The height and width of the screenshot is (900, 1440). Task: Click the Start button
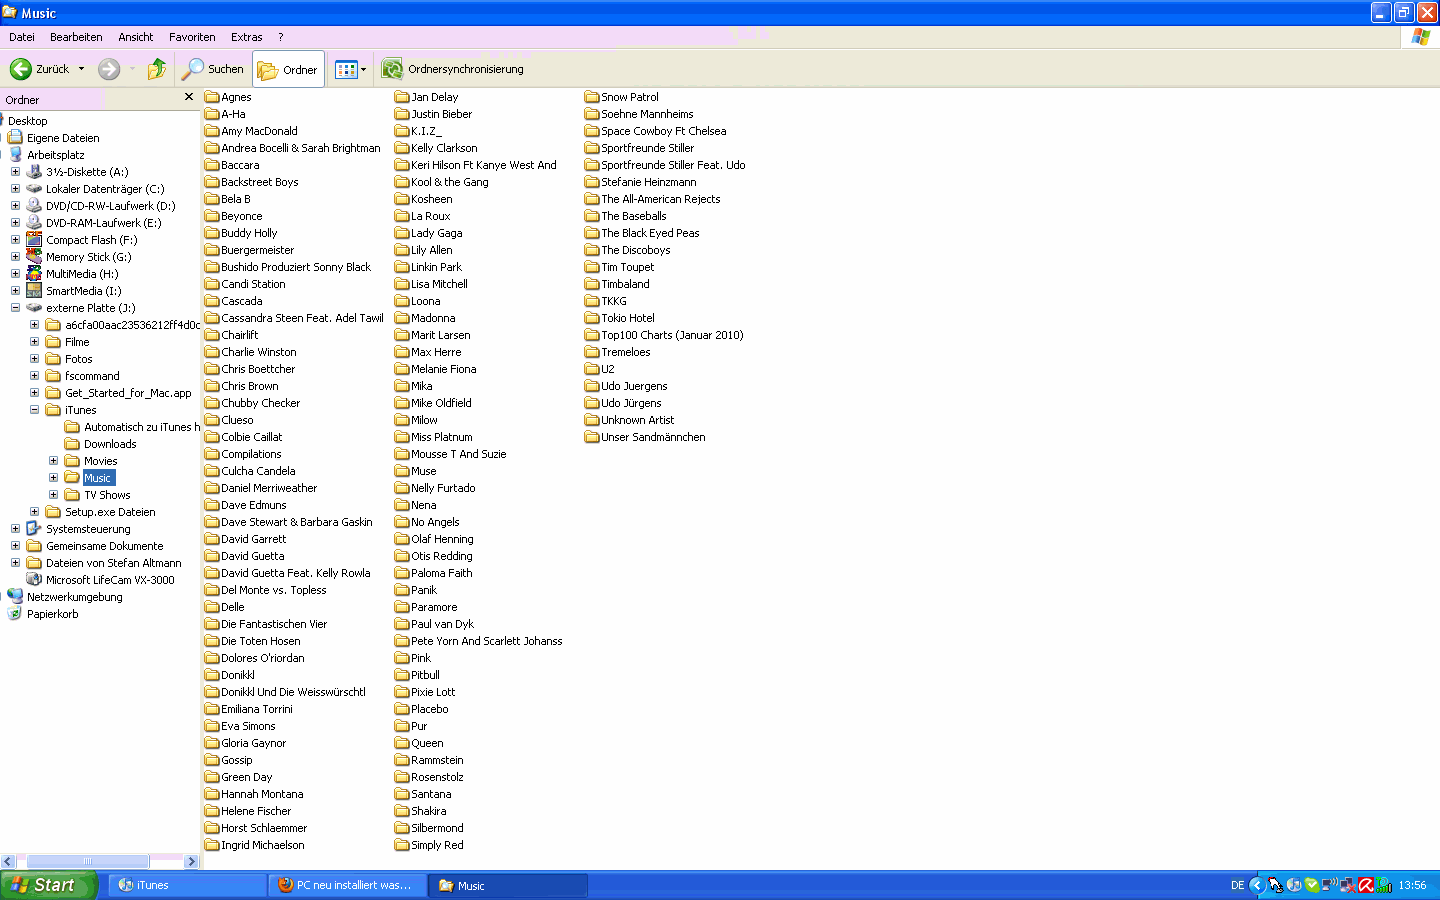pos(48,885)
